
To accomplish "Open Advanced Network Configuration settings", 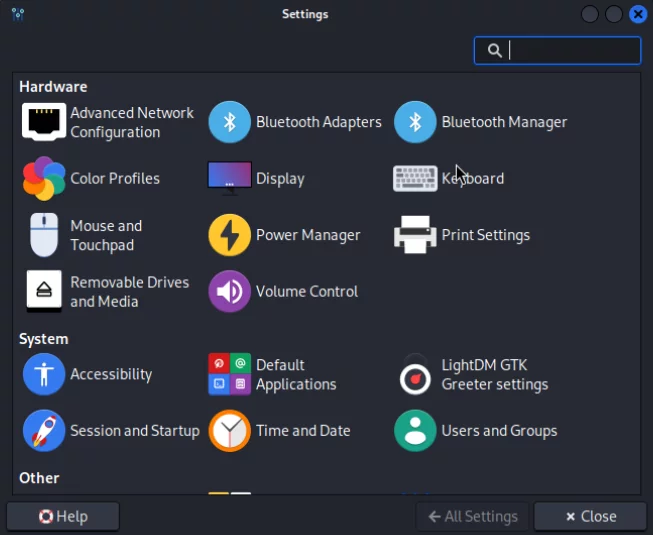I will [108, 123].
